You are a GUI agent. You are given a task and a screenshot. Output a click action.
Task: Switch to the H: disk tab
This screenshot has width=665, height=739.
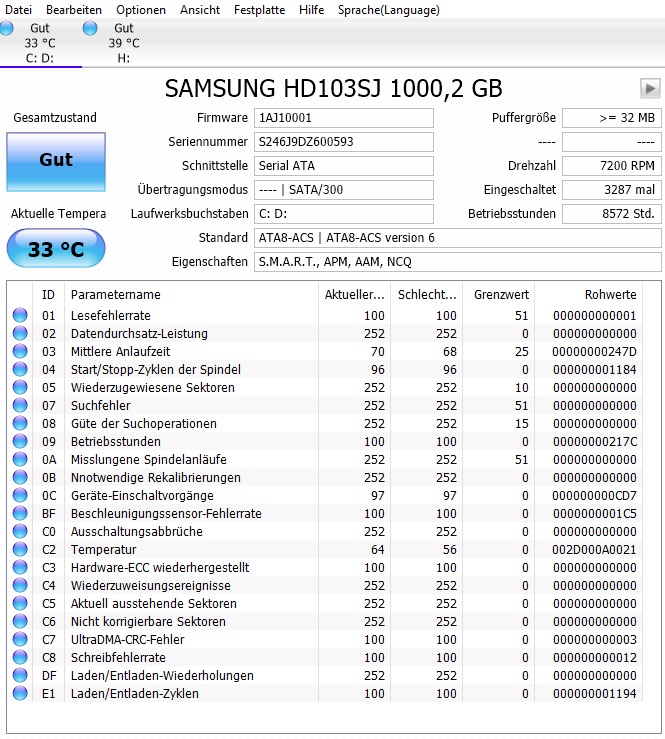pyautogui.click(x=123, y=43)
